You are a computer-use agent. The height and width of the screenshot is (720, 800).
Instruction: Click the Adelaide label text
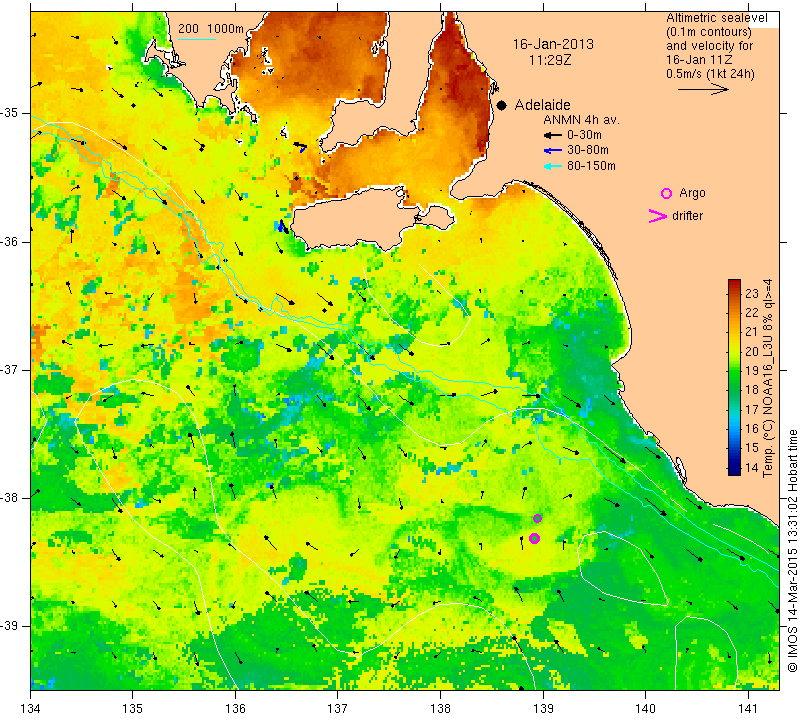click(x=542, y=105)
